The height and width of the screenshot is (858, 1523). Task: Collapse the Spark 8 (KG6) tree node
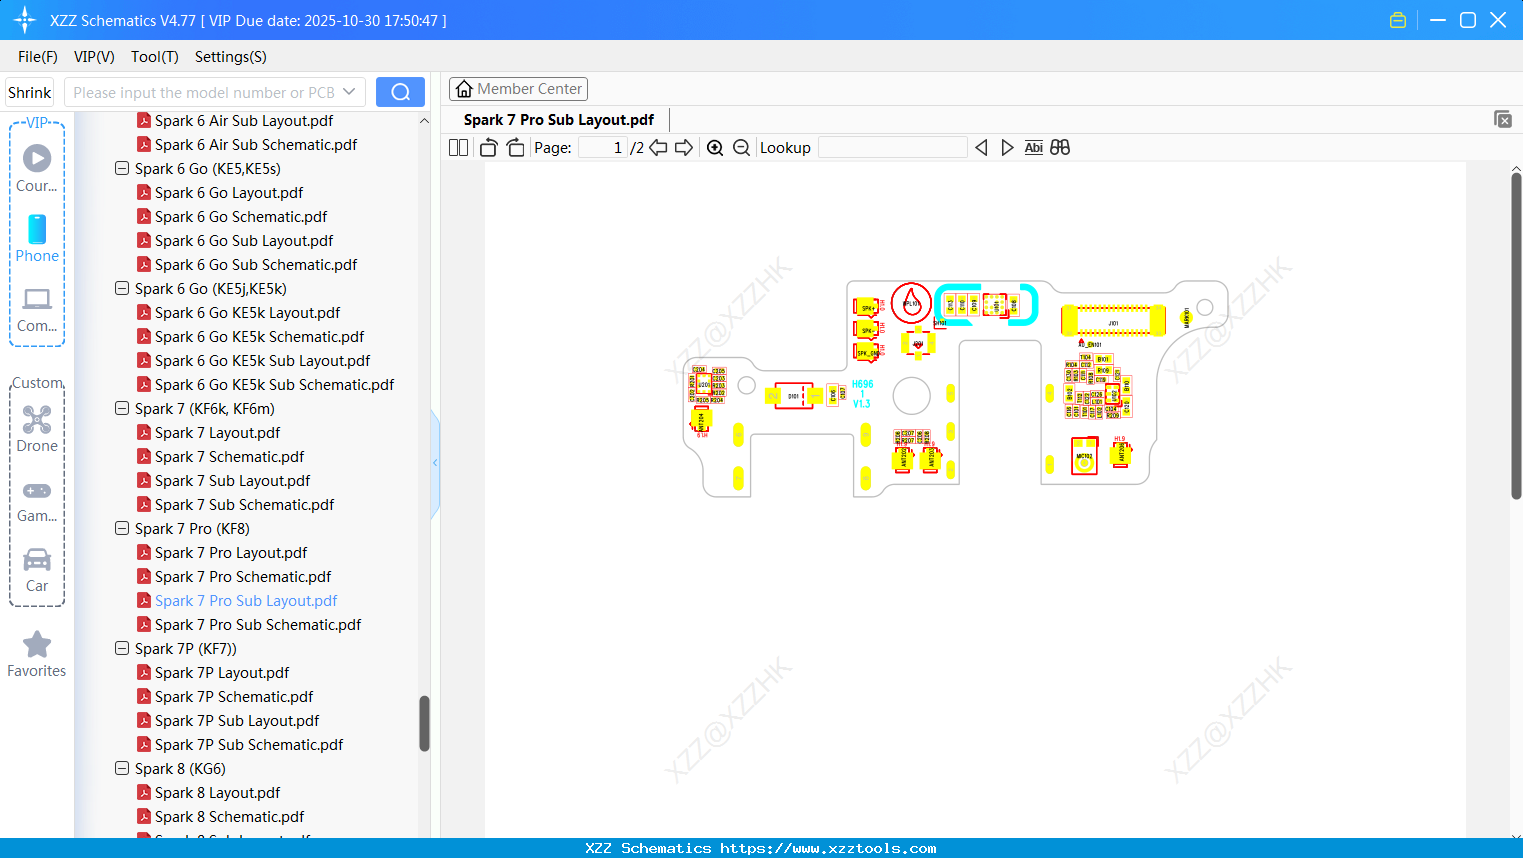click(121, 768)
